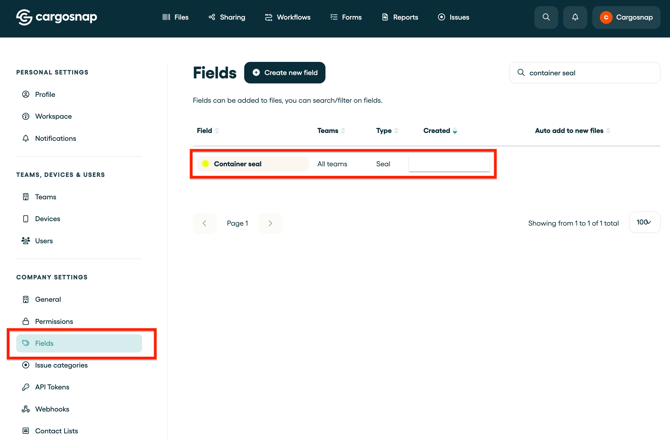This screenshot has height=444, width=670.
Task: Open the Reports menu
Action: coord(400,17)
